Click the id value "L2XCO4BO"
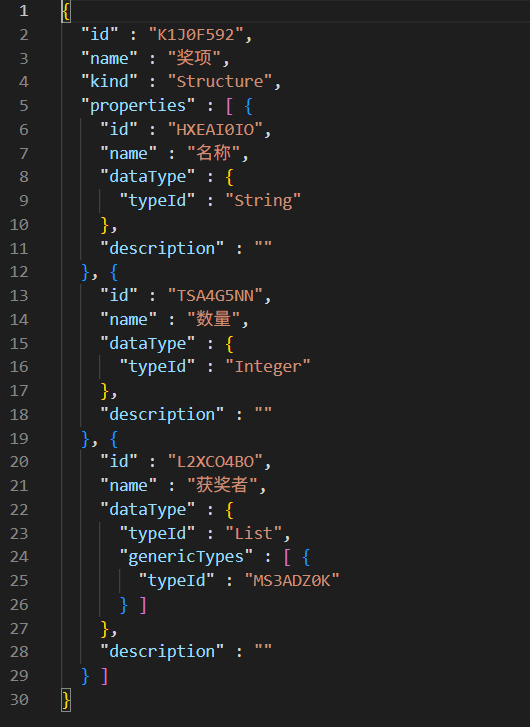 216,462
